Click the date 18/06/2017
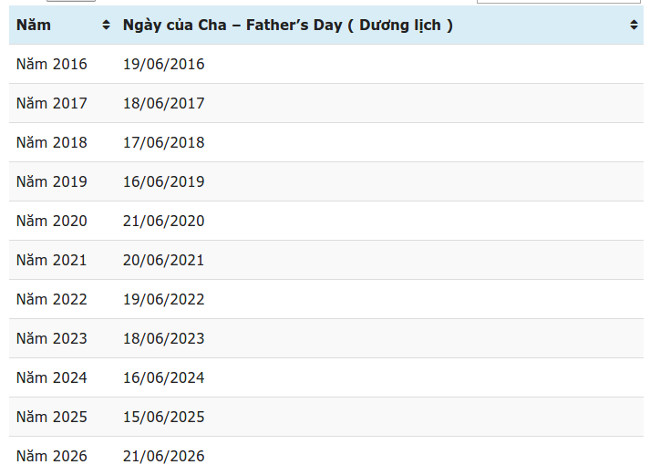This screenshot has height=475, width=650. pyautogui.click(x=163, y=103)
